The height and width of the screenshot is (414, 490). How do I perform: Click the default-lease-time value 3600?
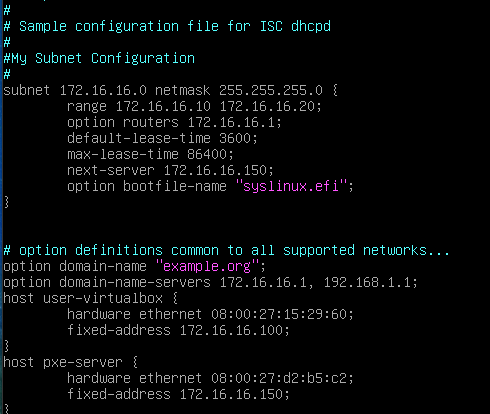(x=235, y=138)
